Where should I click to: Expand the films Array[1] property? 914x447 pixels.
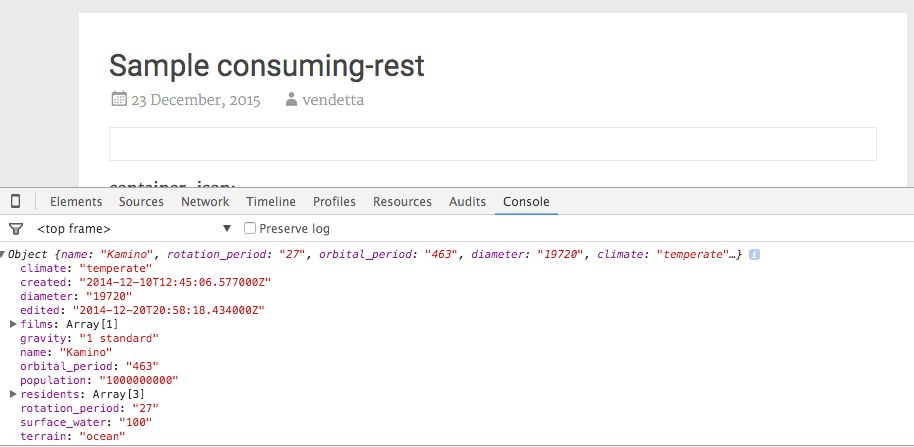[x=13, y=324]
